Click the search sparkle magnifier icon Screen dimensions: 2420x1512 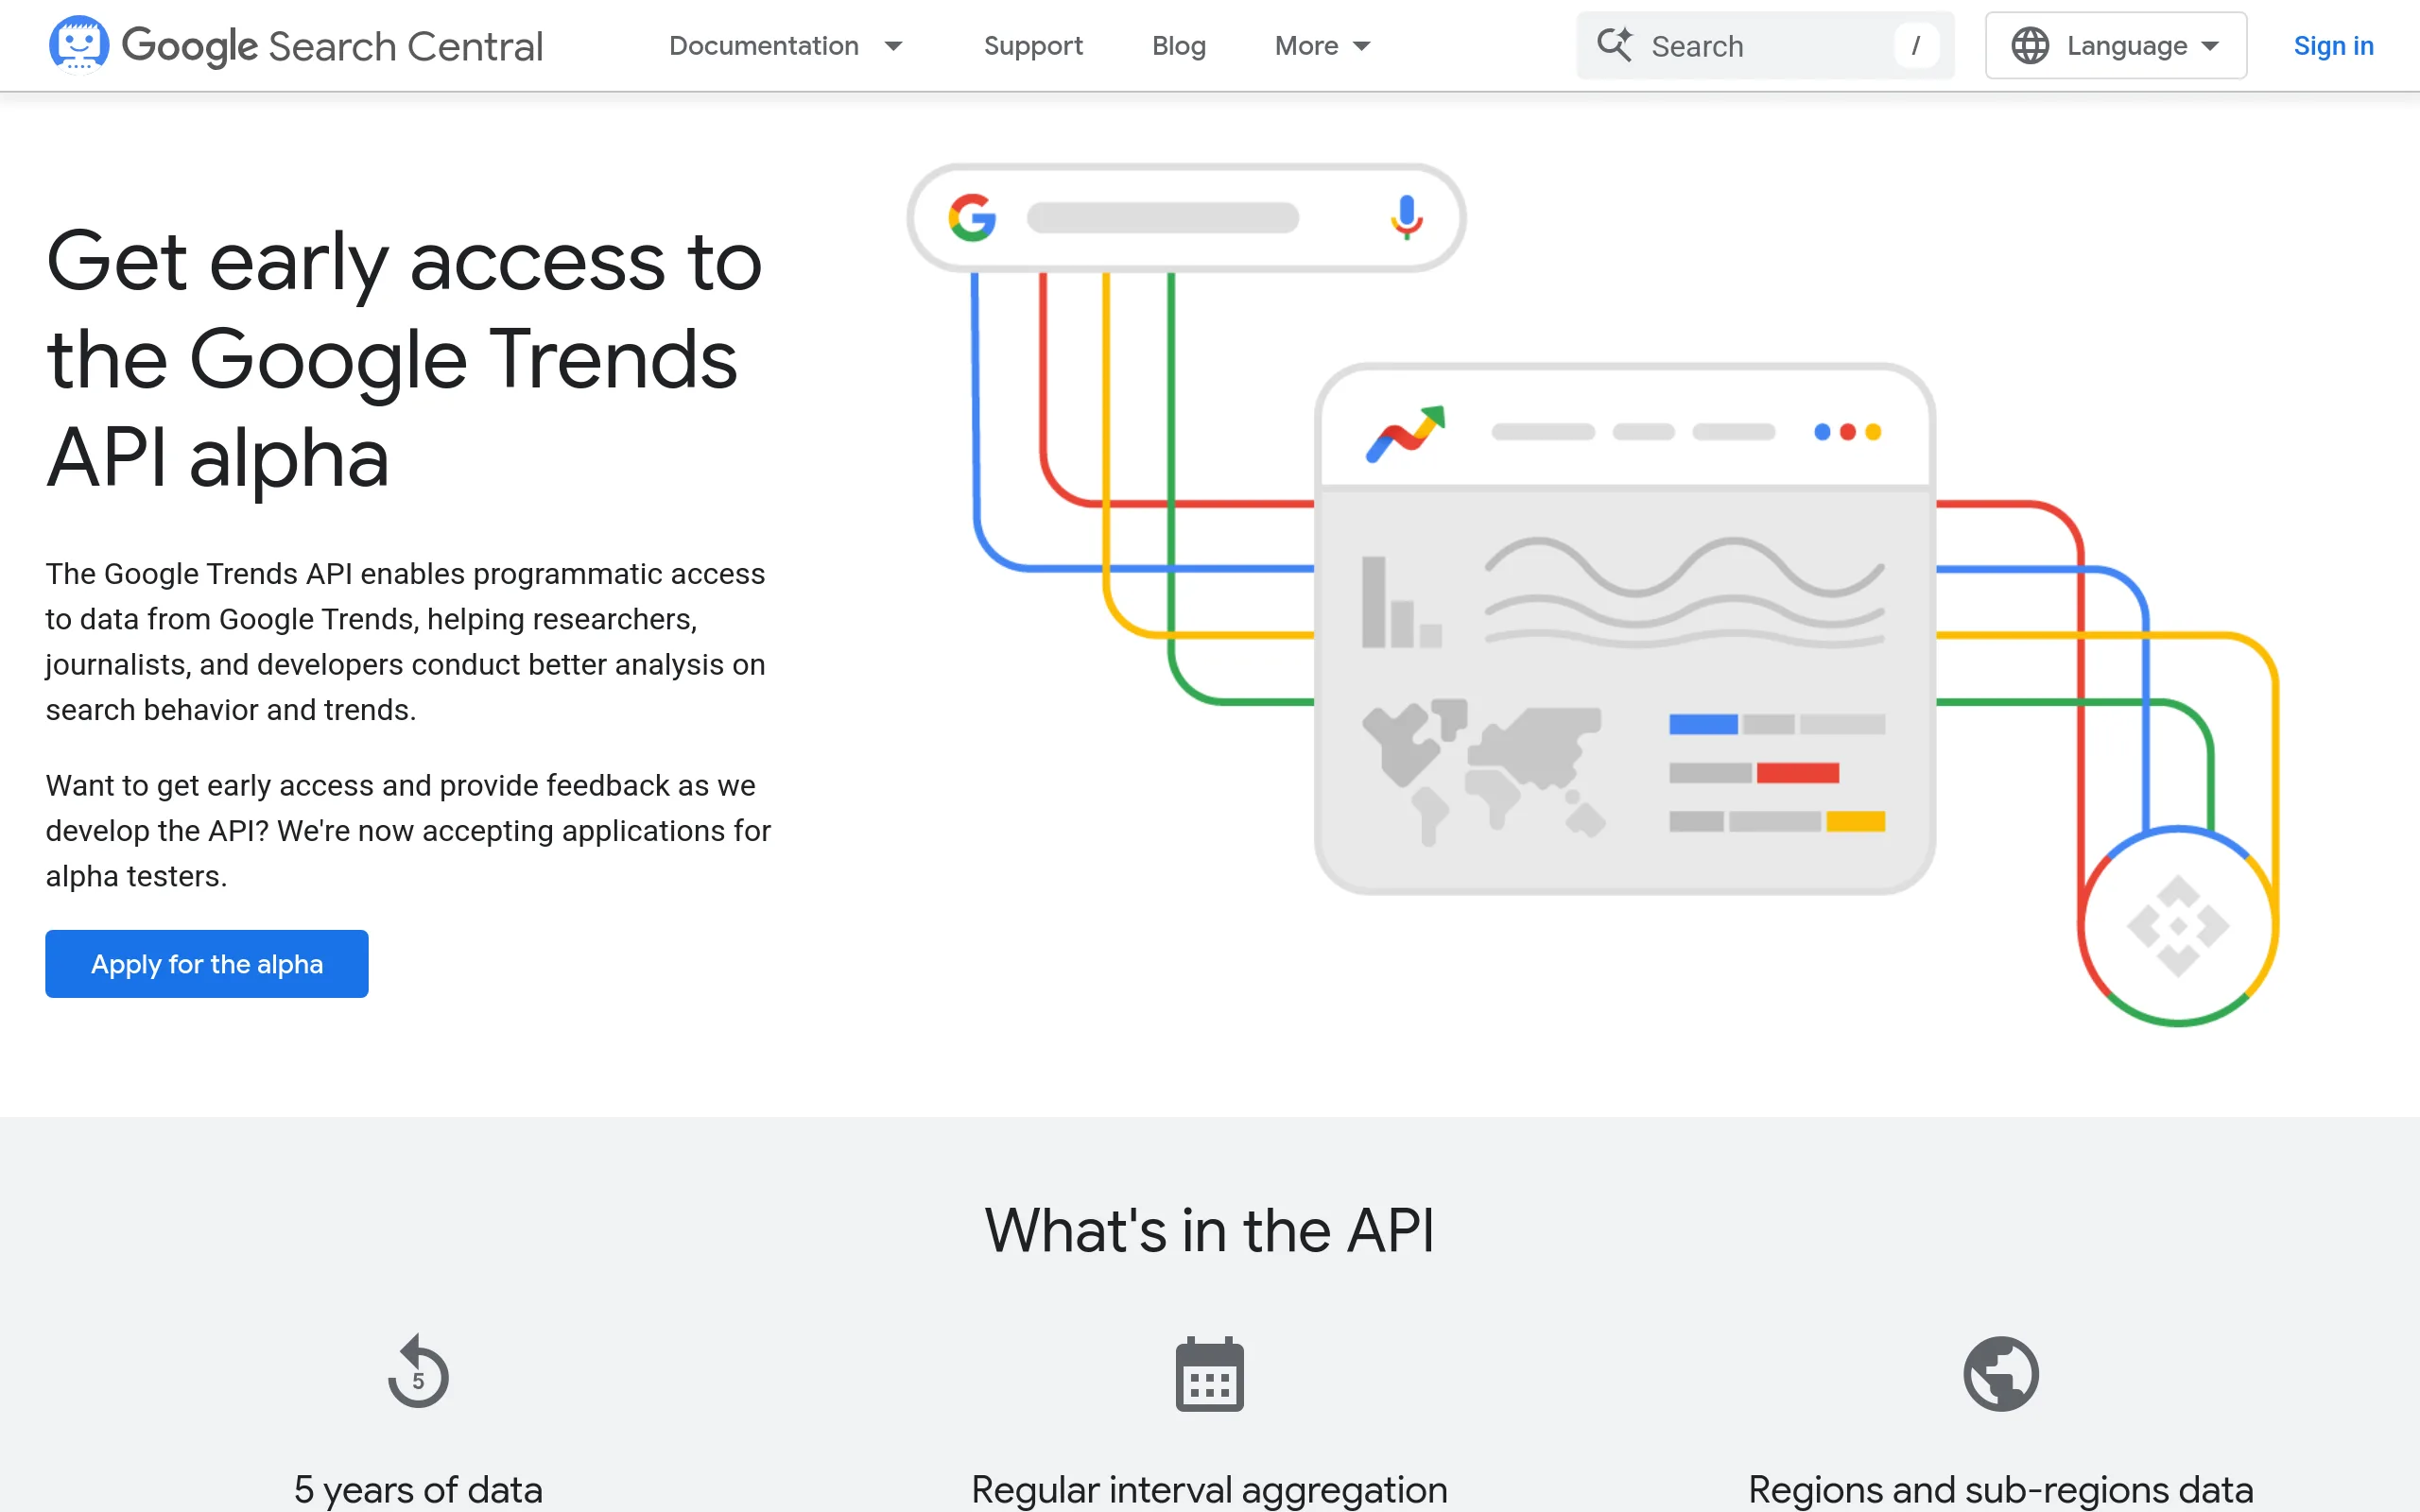pyautogui.click(x=1614, y=45)
